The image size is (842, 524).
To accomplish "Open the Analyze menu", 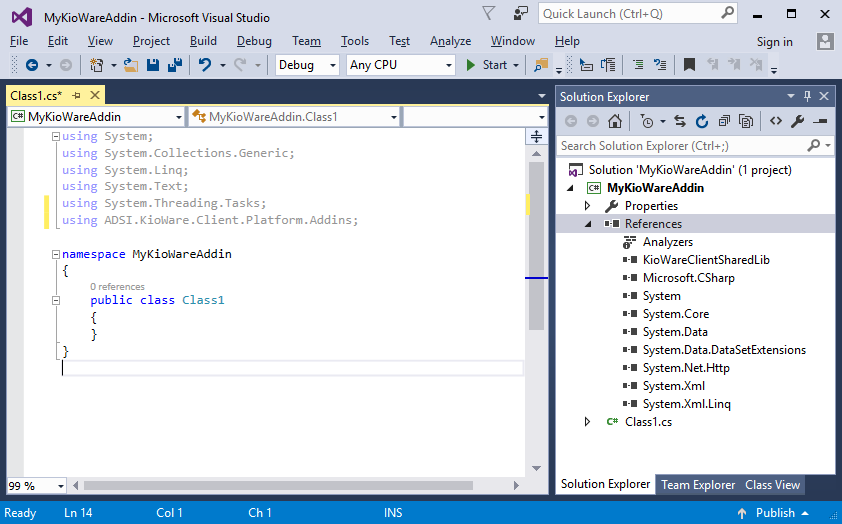I will (450, 41).
